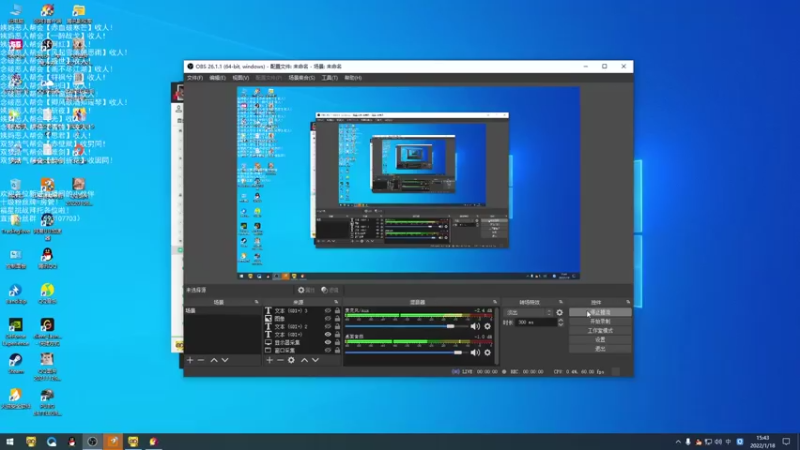Viewport: 800px width, 450px height.
Task: Click the Exit button in Controls
Action: [600, 348]
